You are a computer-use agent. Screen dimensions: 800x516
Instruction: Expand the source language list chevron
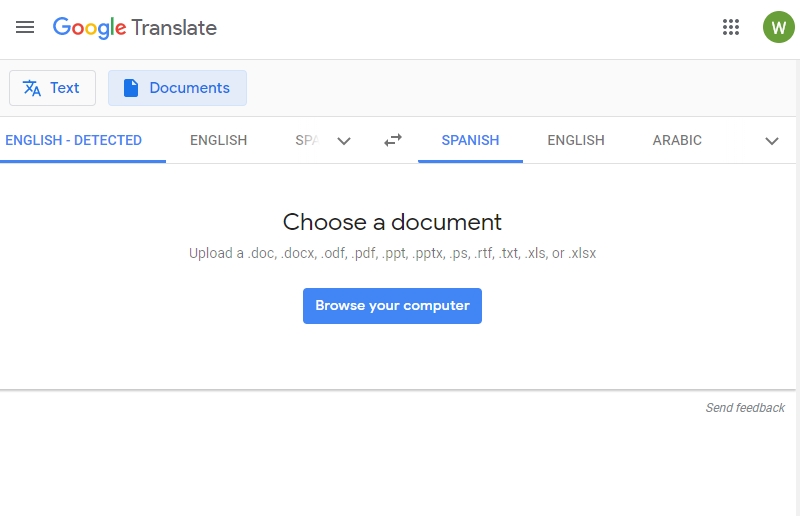tap(344, 141)
